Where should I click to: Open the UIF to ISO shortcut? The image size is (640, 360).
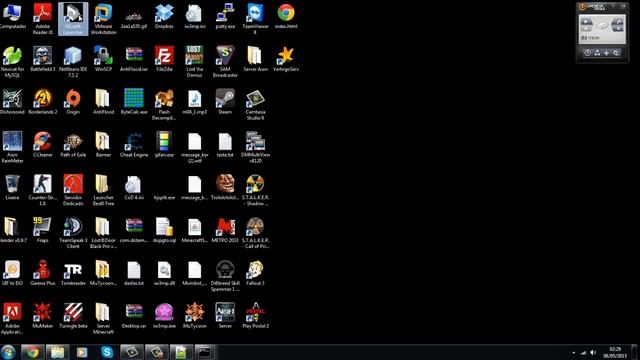click(12, 273)
